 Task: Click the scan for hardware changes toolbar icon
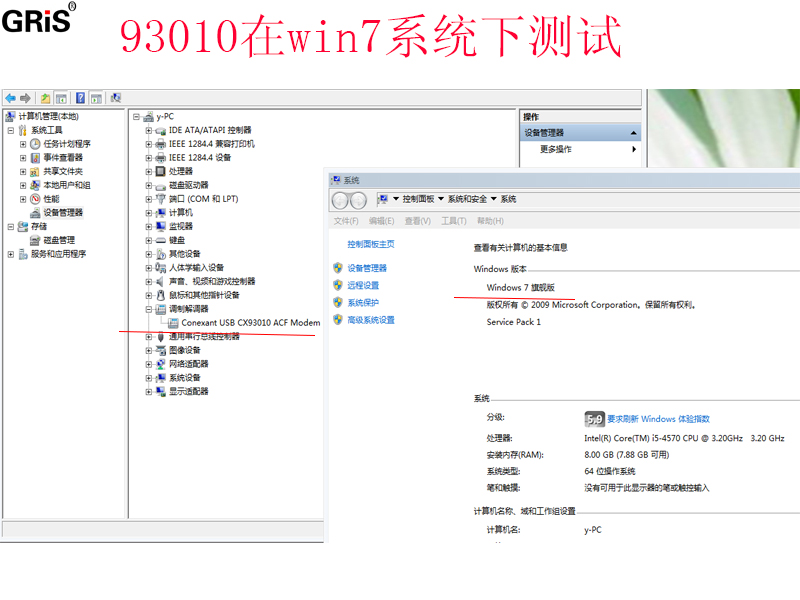116,98
